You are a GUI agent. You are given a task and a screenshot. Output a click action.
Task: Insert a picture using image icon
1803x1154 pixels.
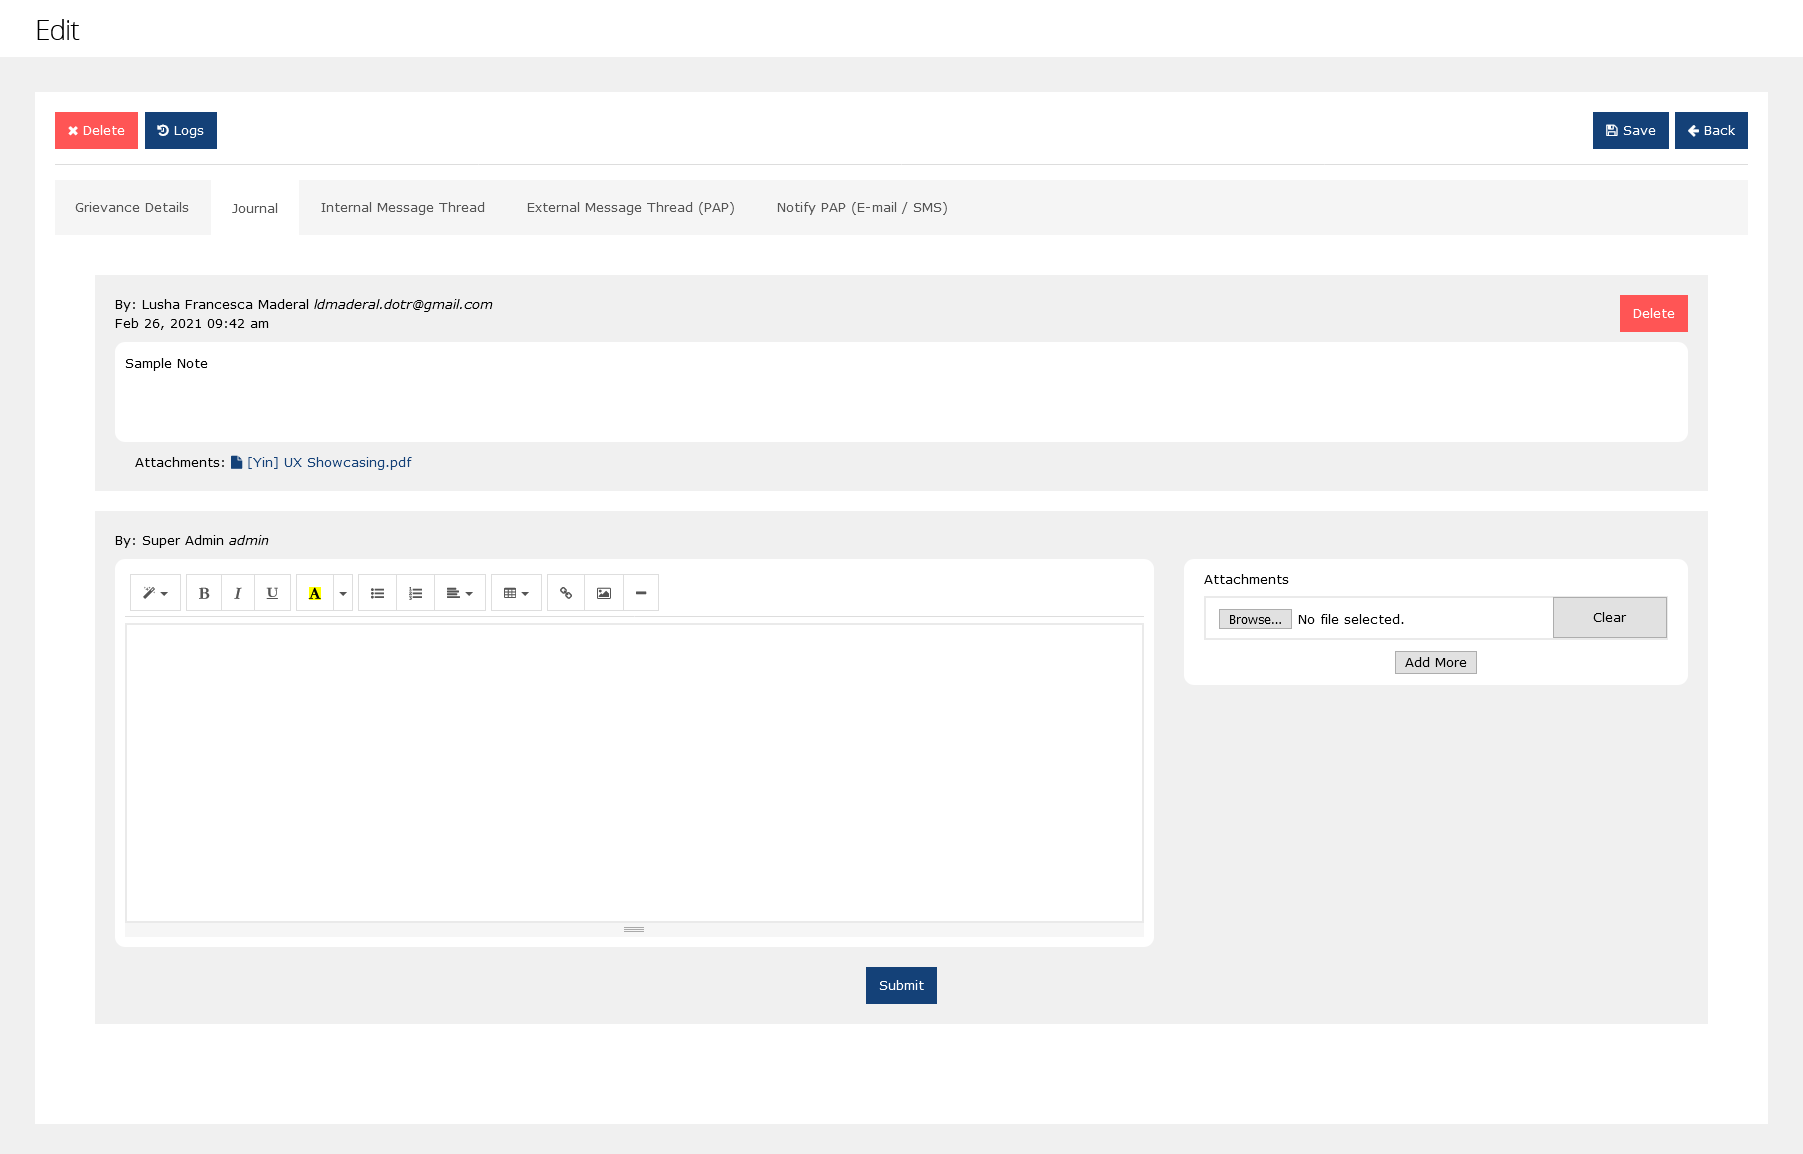(x=604, y=593)
